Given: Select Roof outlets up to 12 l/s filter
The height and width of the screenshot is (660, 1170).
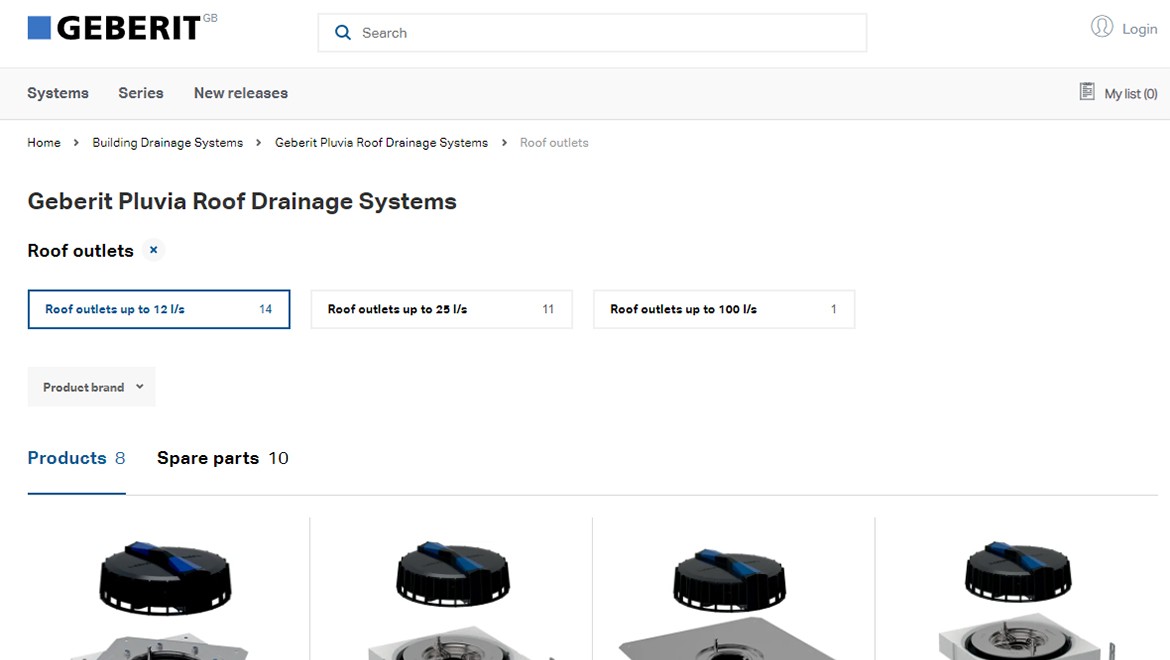Looking at the screenshot, I should [159, 309].
